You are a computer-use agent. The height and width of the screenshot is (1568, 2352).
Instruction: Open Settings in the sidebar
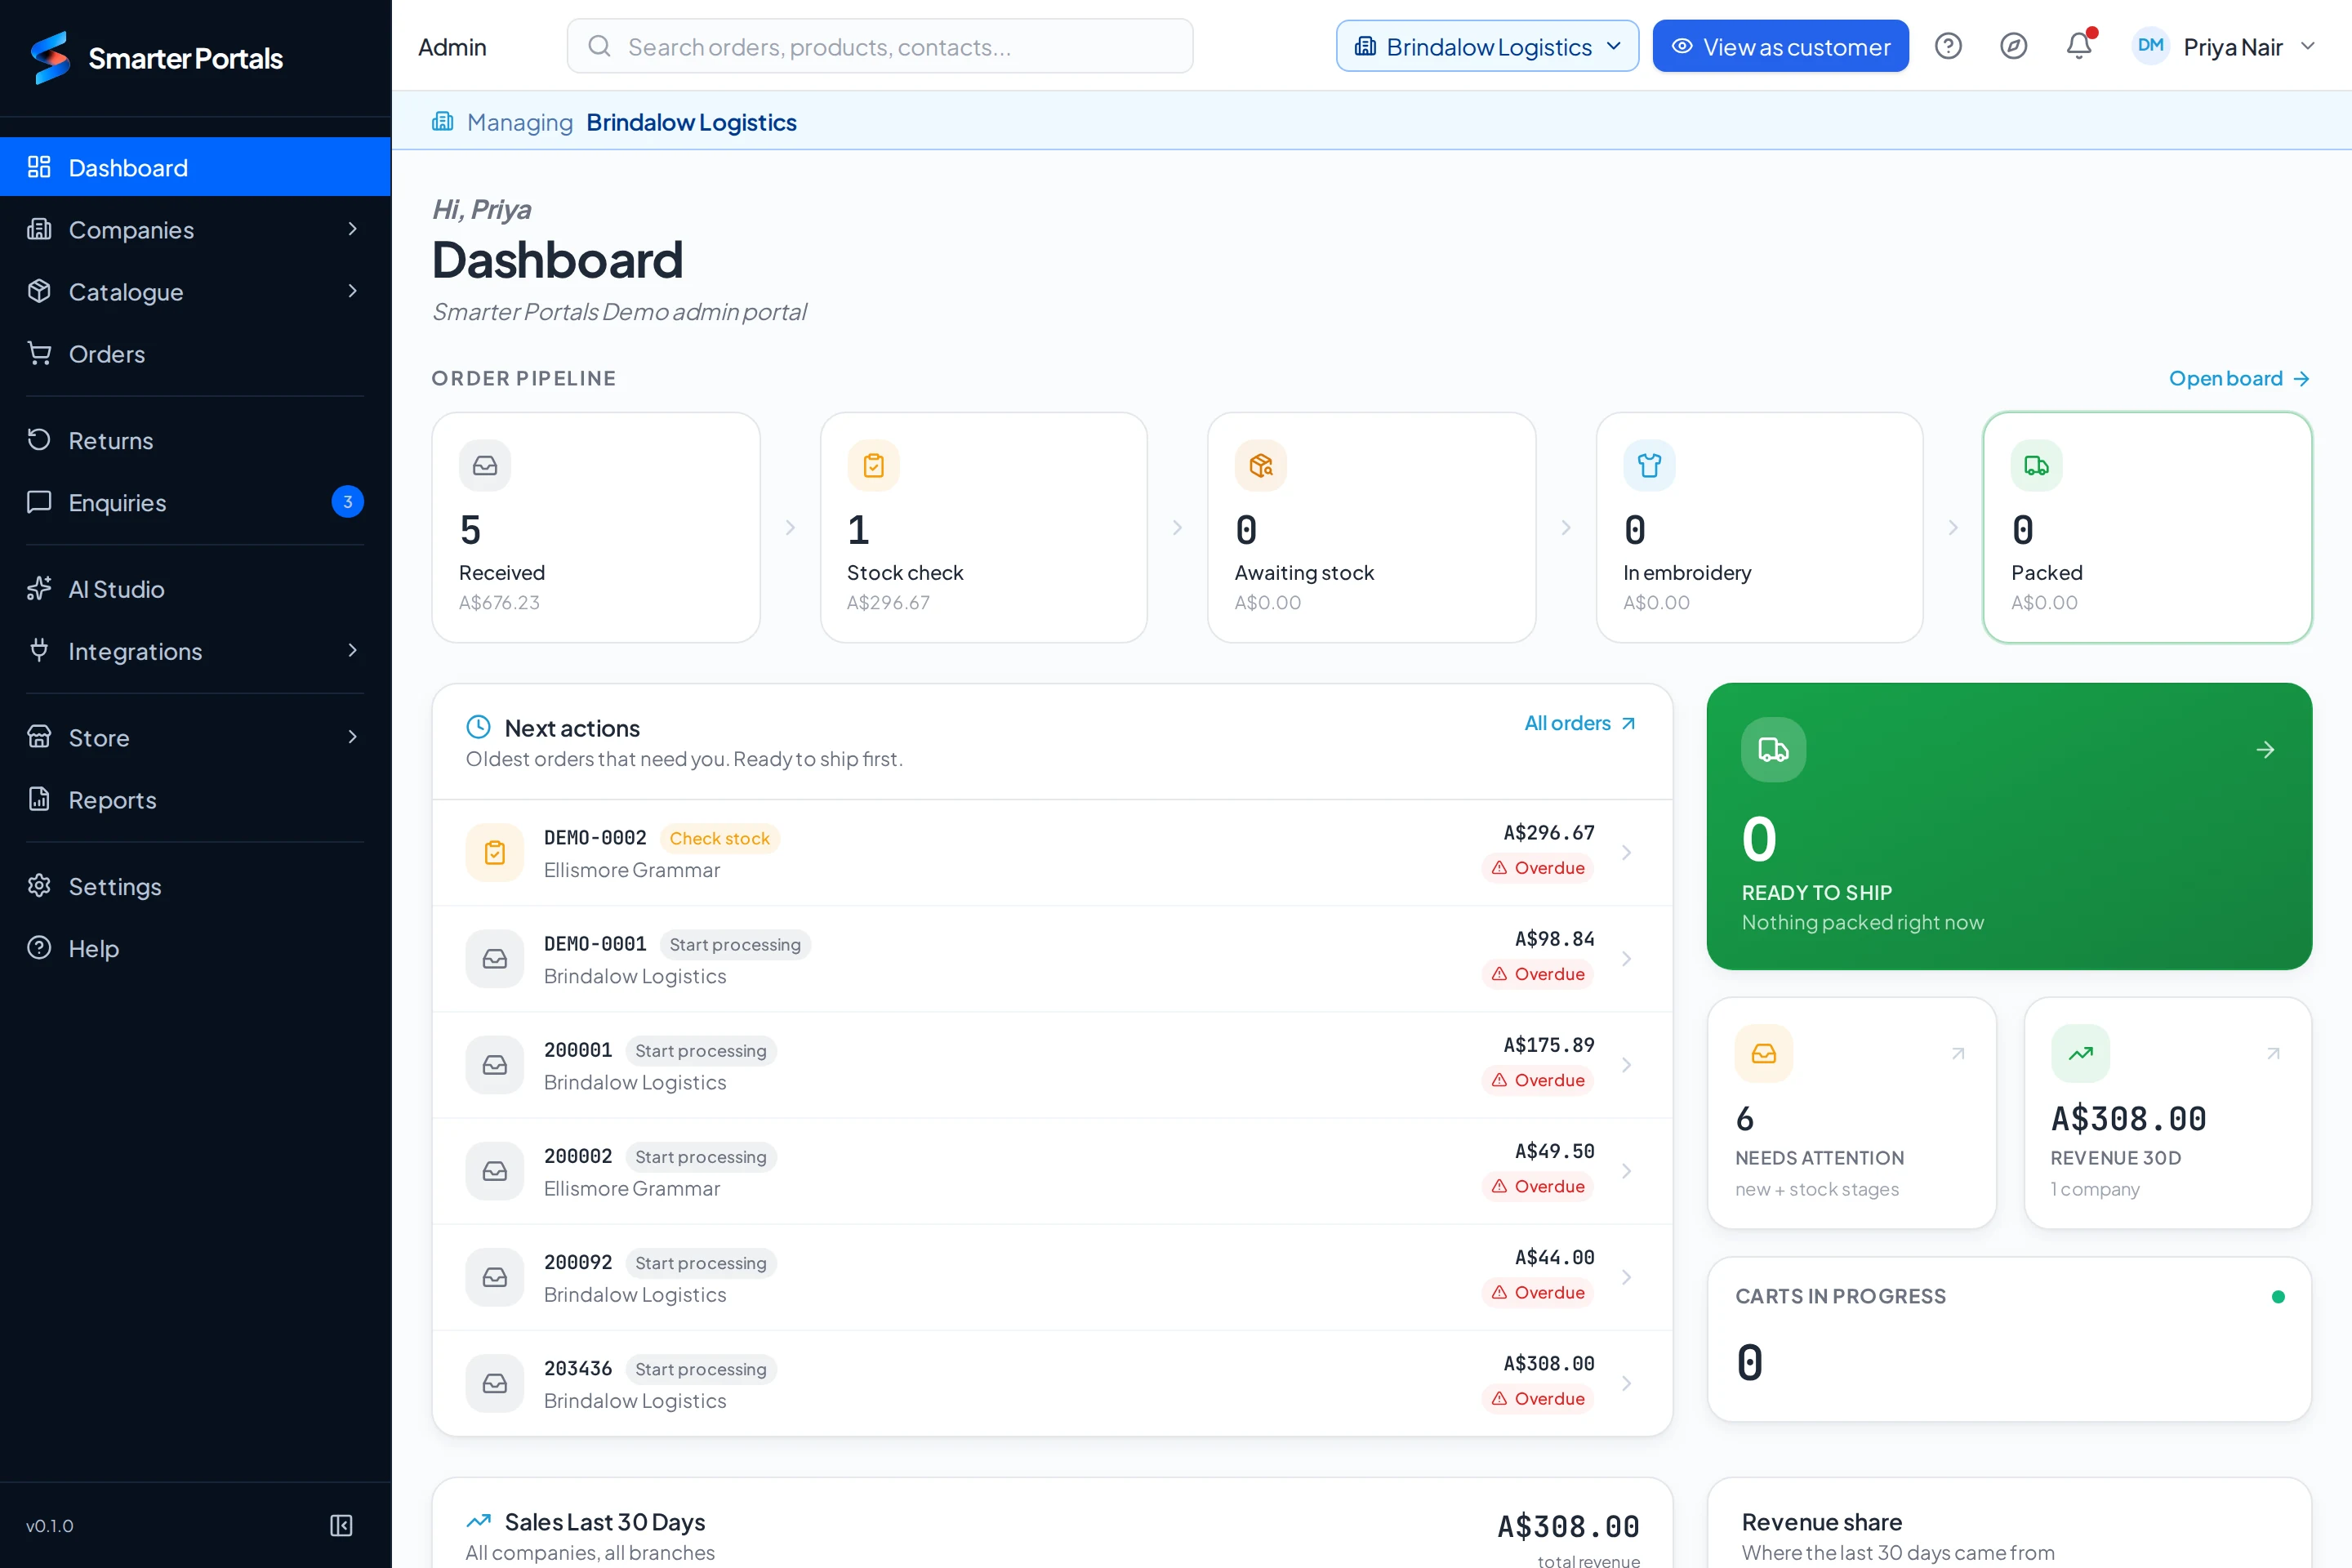[x=195, y=886]
